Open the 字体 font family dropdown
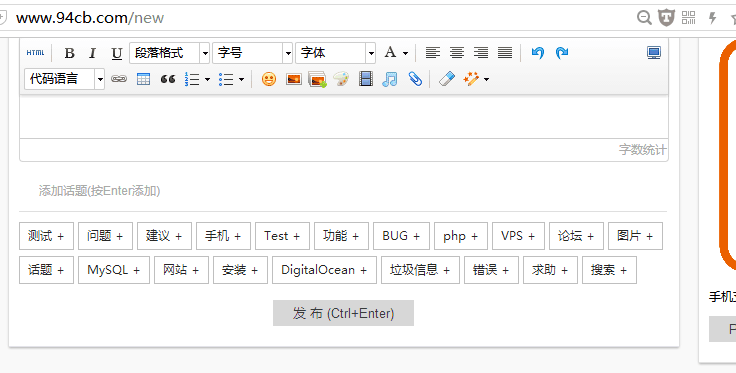Image resolution: width=736 pixels, height=373 pixels. click(x=335, y=53)
